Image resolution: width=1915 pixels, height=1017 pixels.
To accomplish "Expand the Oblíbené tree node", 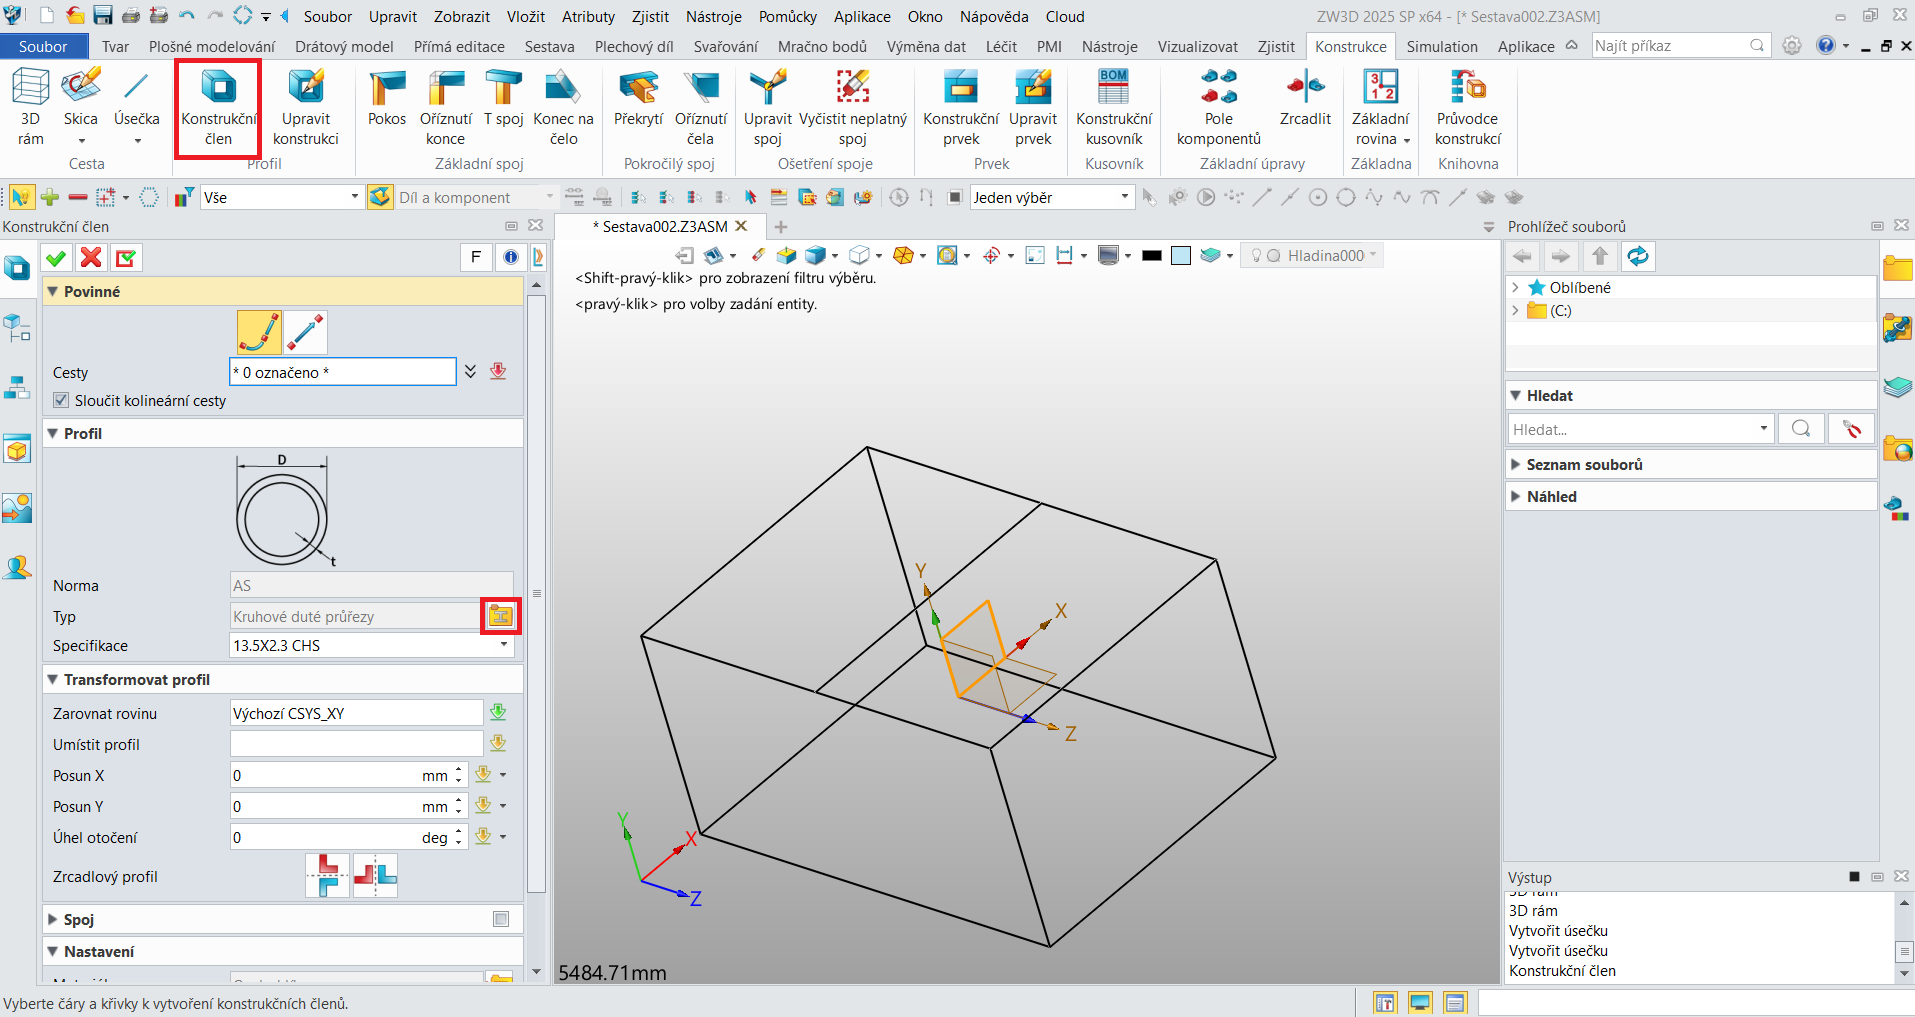I will coord(1516,287).
